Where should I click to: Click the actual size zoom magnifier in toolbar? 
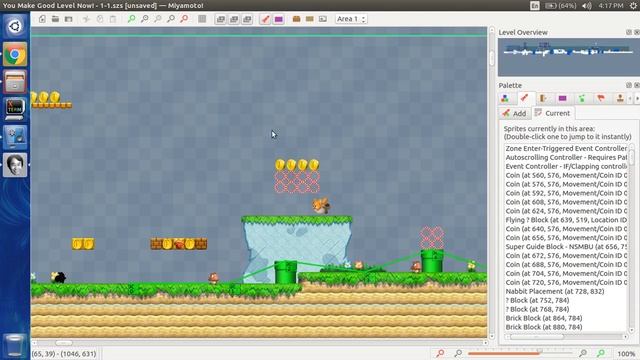[x=158, y=19]
